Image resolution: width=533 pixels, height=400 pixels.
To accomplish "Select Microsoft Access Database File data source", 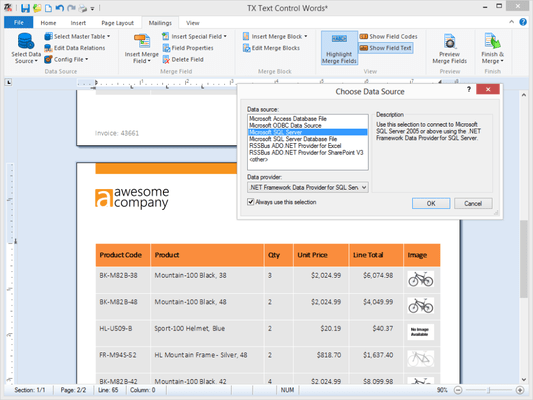I will pos(308,119).
